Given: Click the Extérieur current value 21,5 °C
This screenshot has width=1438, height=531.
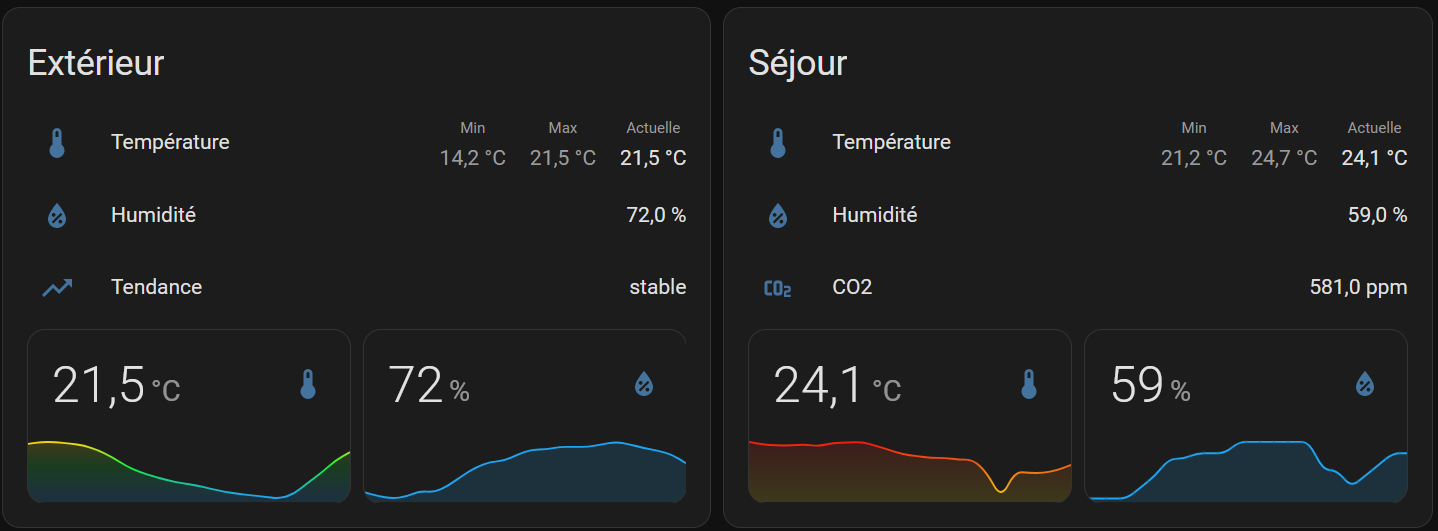Looking at the screenshot, I should click(x=653, y=158).
